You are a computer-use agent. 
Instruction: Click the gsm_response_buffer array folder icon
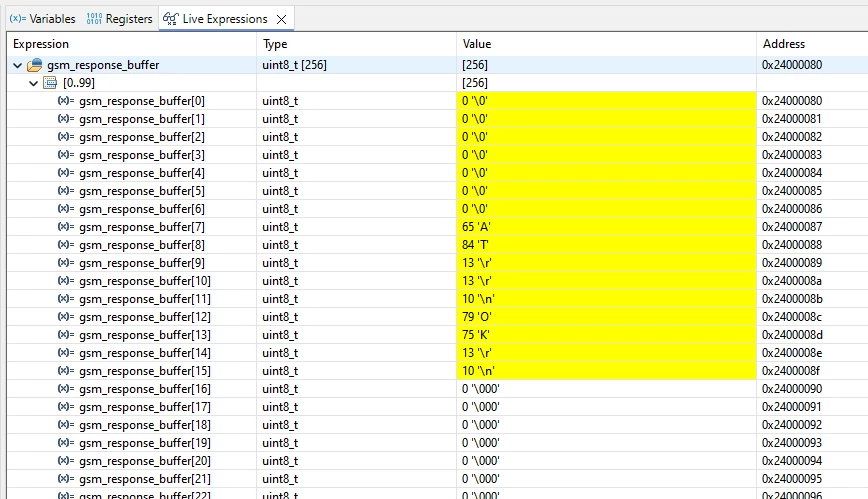tap(34, 65)
